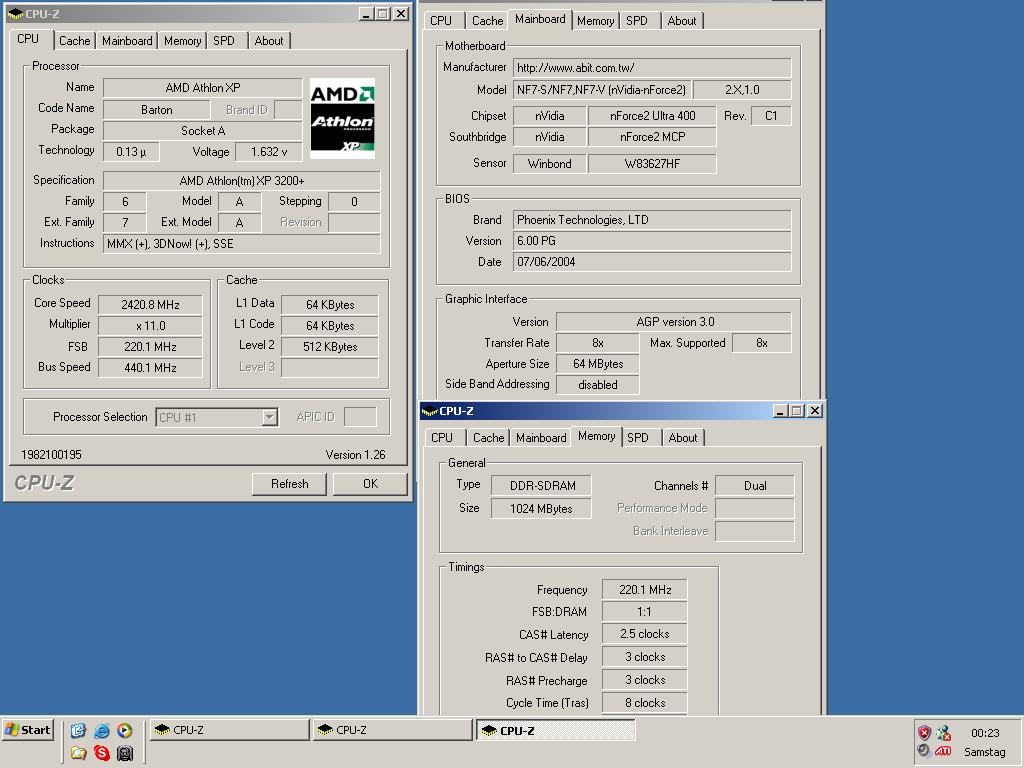Click the gray speaker-like tray icon
This screenshot has height=768, width=1024.
pos(923,751)
